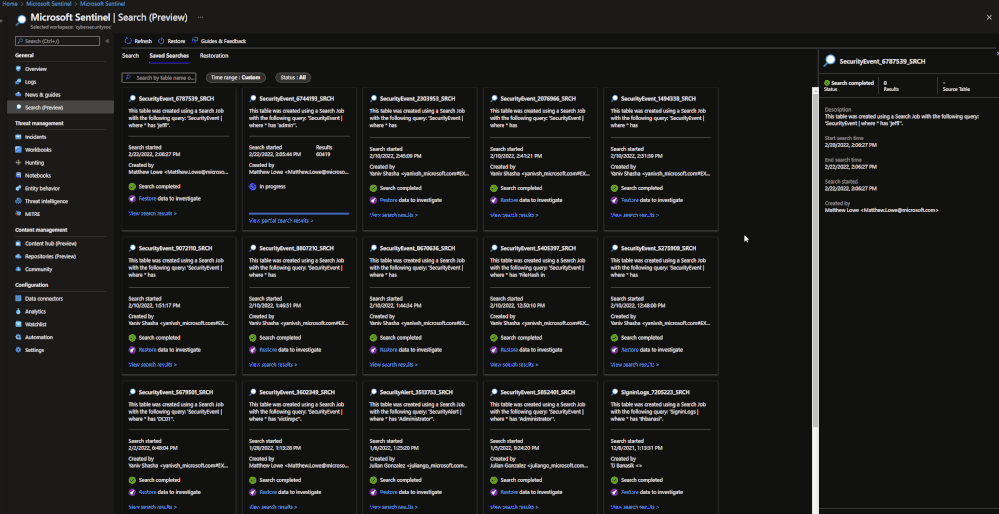Collapse the sidebar with chevron button
999x514 pixels.
coord(107,41)
